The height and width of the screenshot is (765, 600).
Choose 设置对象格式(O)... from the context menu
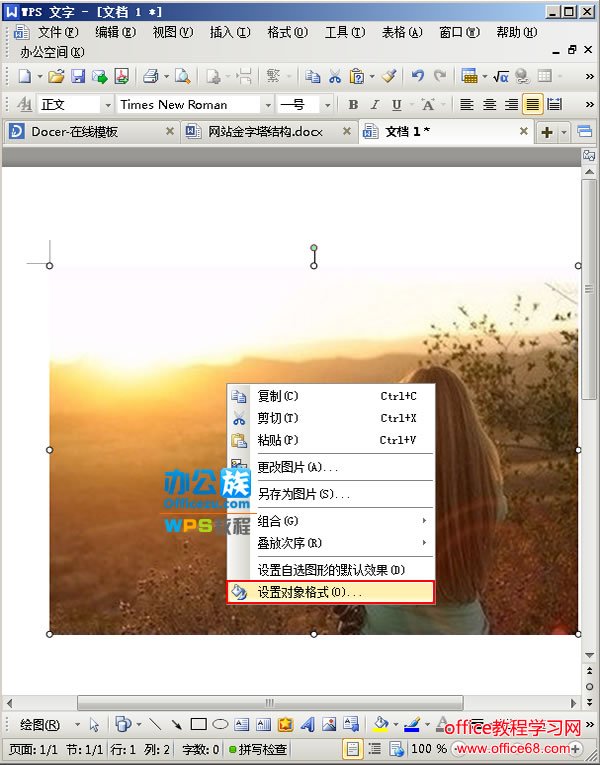(331, 592)
